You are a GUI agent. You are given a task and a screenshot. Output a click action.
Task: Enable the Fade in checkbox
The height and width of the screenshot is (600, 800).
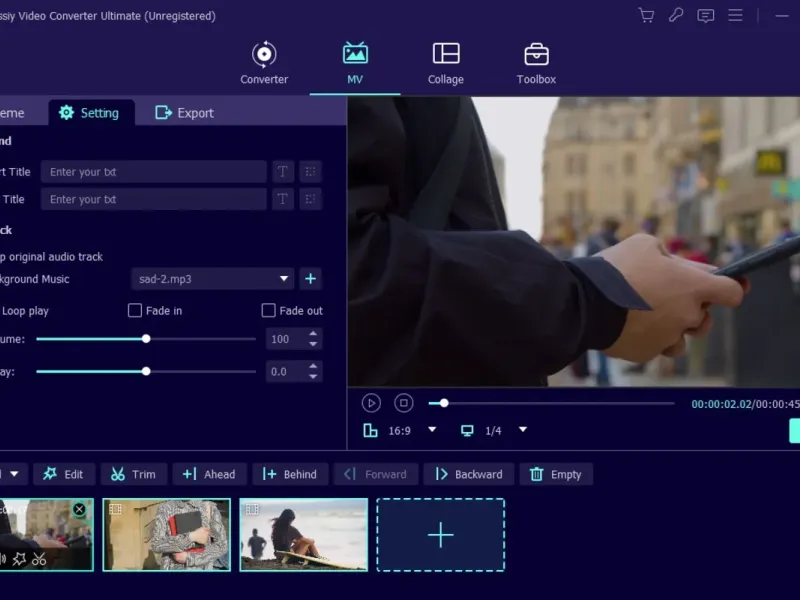pyautogui.click(x=135, y=311)
